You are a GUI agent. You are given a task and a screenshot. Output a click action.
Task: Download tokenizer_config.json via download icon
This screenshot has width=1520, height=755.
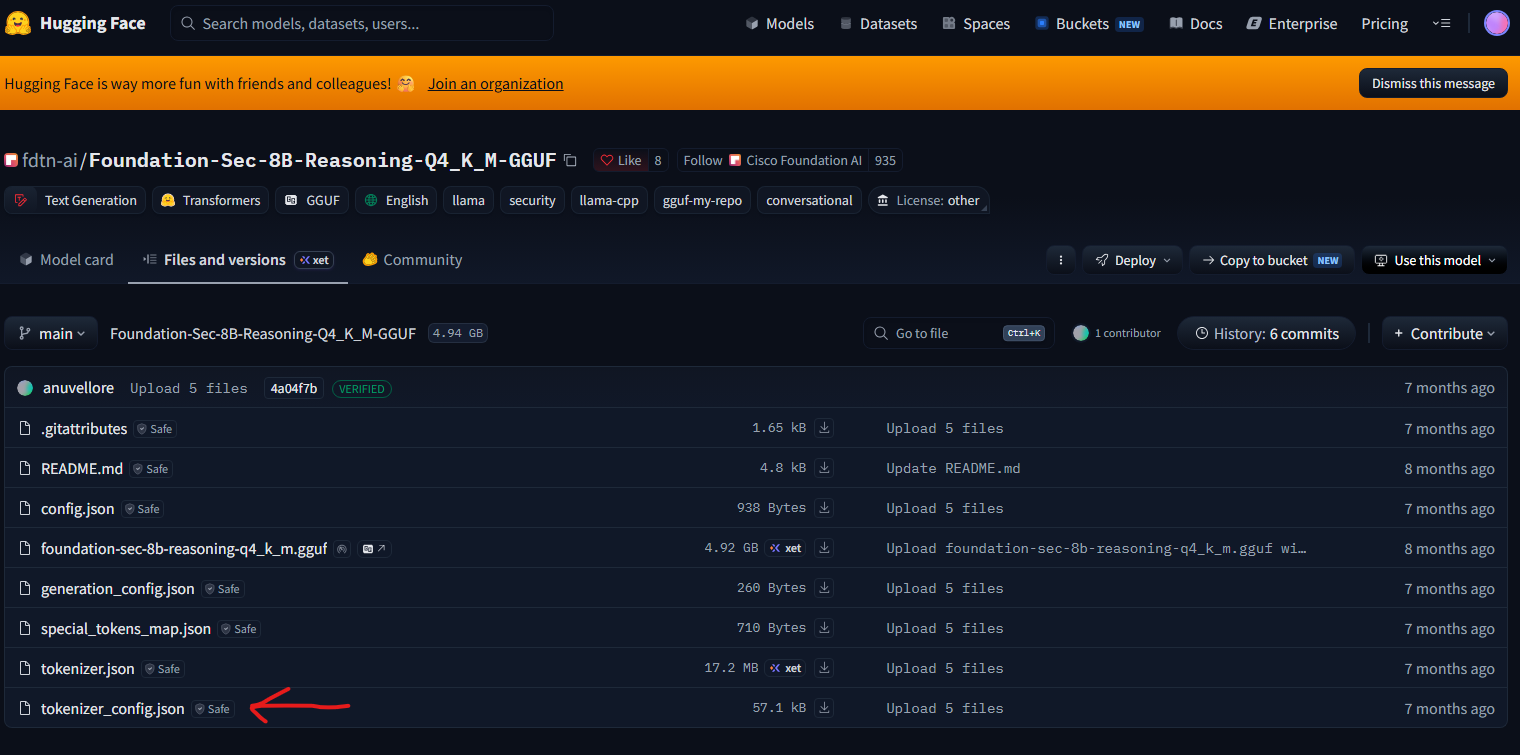pos(824,708)
